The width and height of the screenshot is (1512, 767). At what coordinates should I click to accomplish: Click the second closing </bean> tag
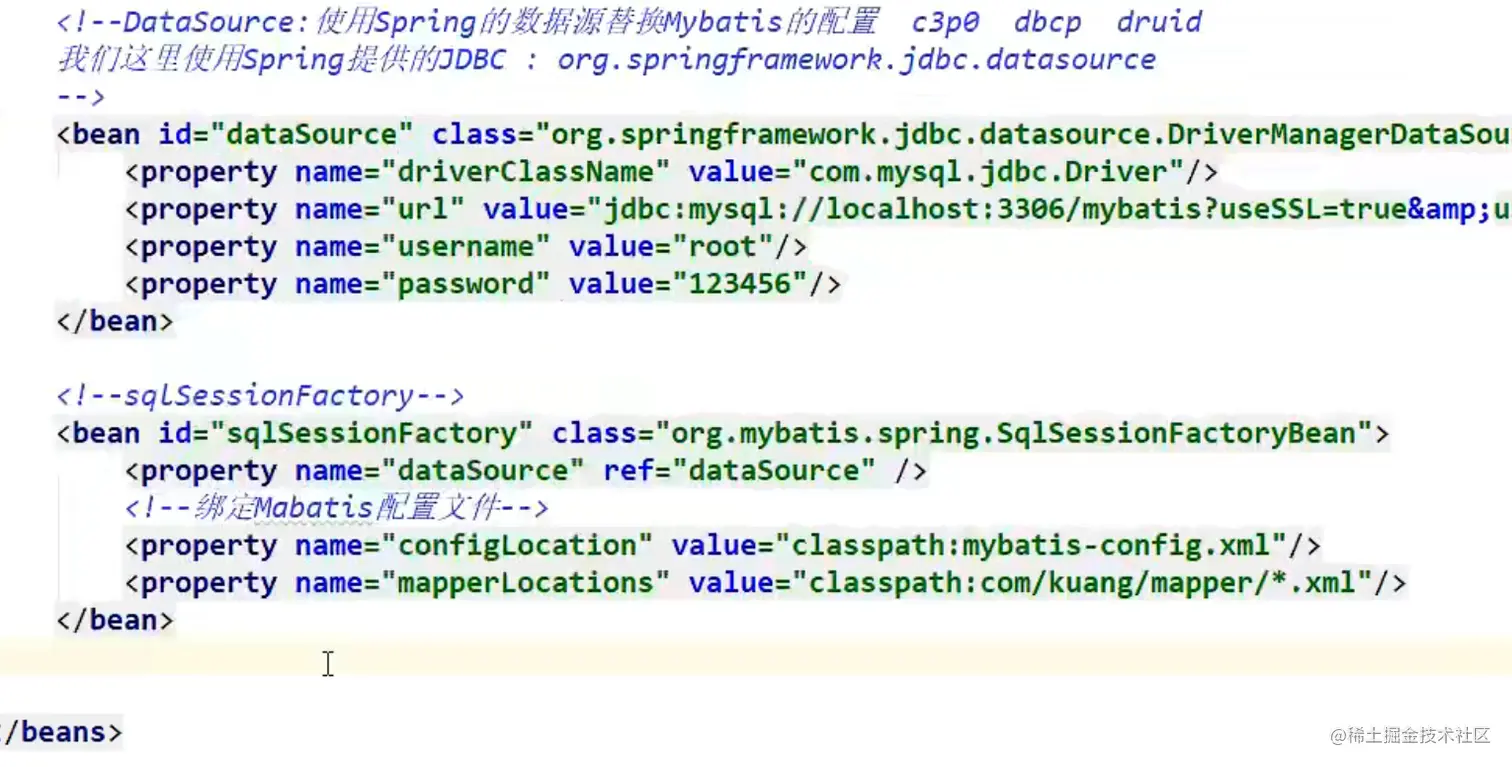pyautogui.click(x=115, y=620)
